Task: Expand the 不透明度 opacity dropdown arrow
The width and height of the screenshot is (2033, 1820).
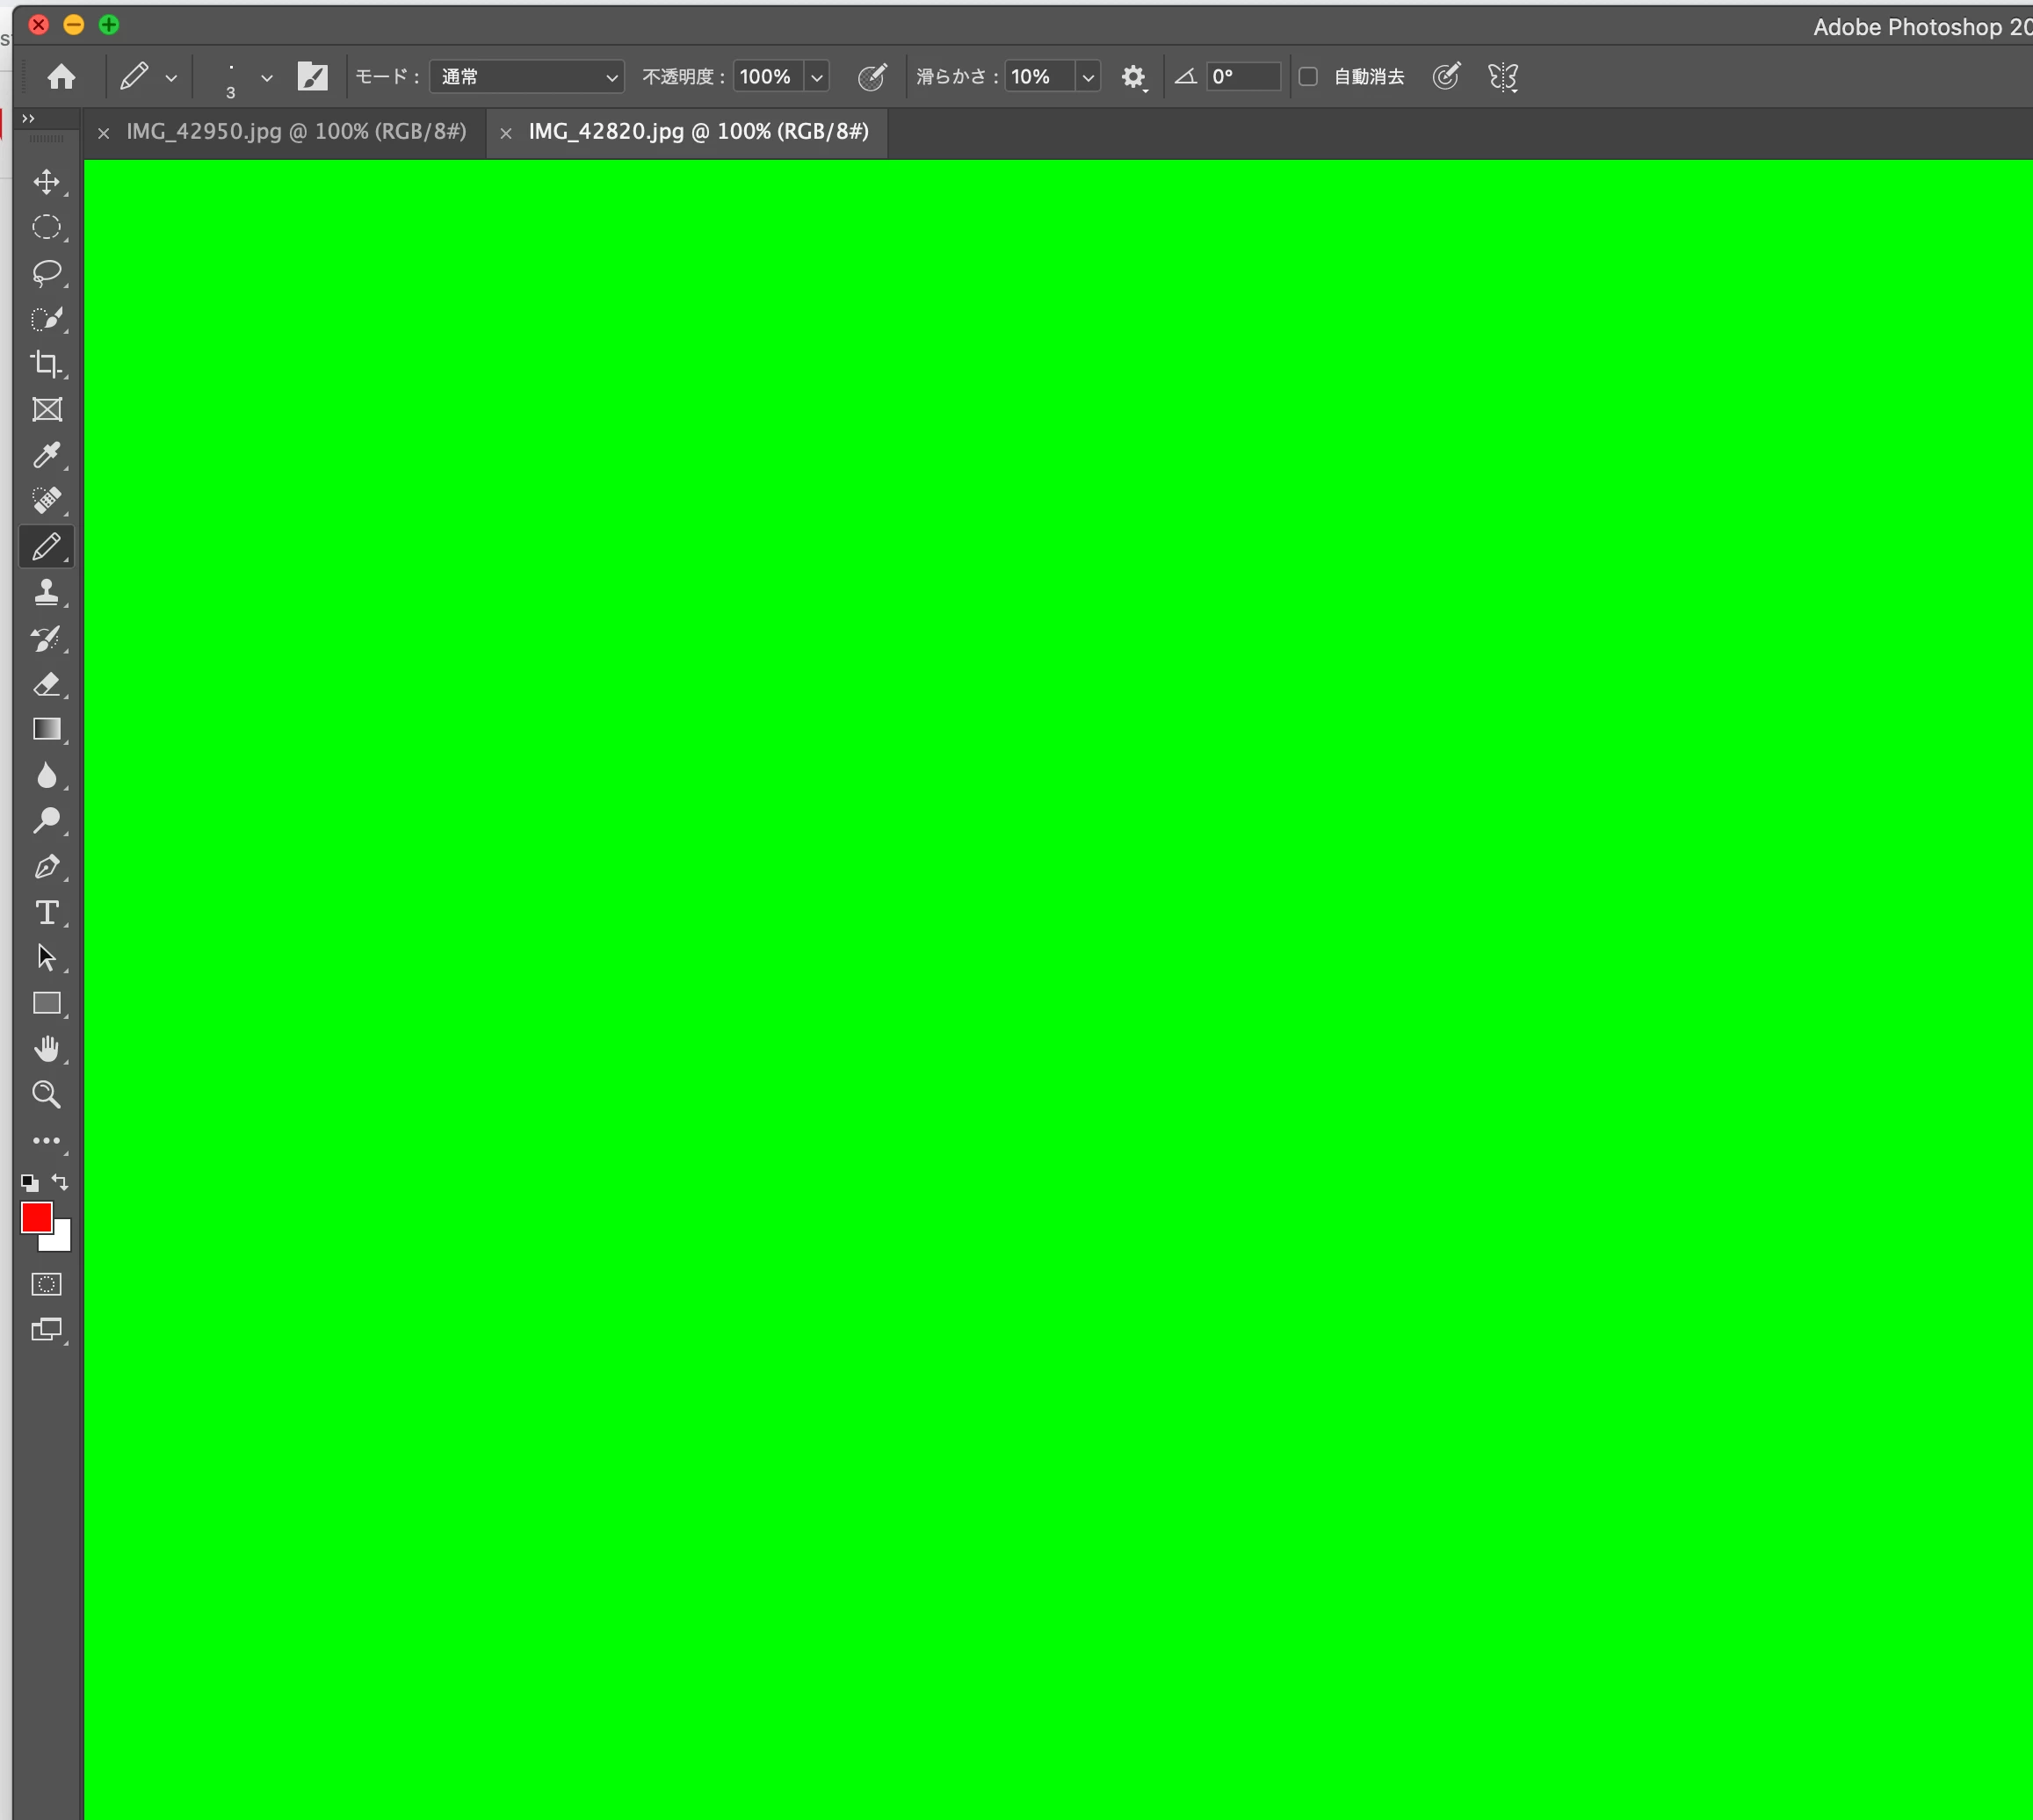Action: tap(817, 77)
